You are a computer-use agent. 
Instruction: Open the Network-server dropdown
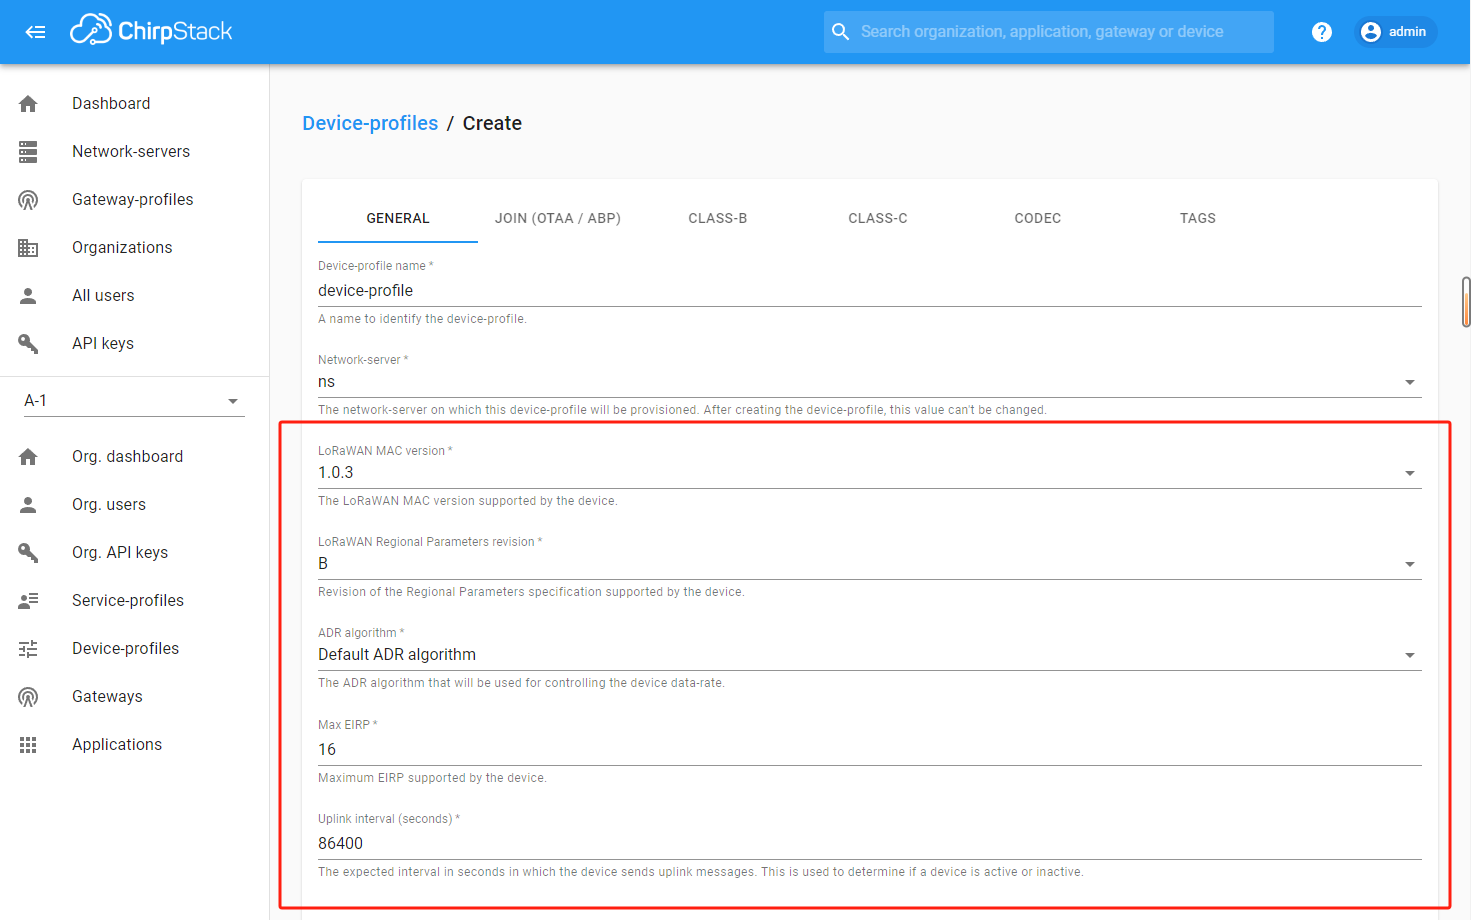(868, 382)
